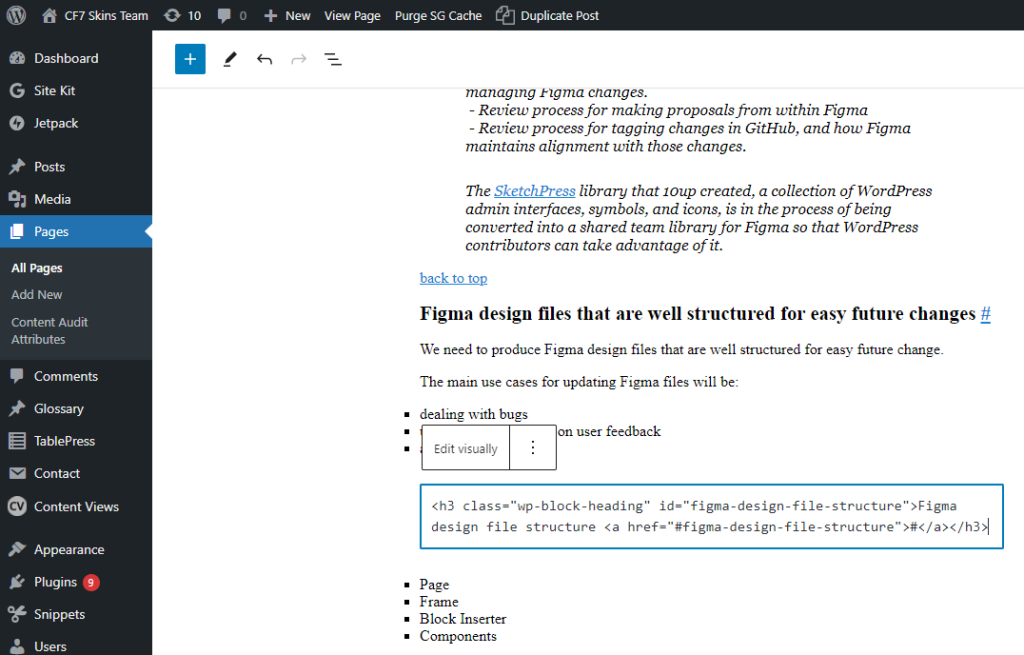Click the blue block inserter plus button
This screenshot has width=1024, height=655.
(x=190, y=59)
